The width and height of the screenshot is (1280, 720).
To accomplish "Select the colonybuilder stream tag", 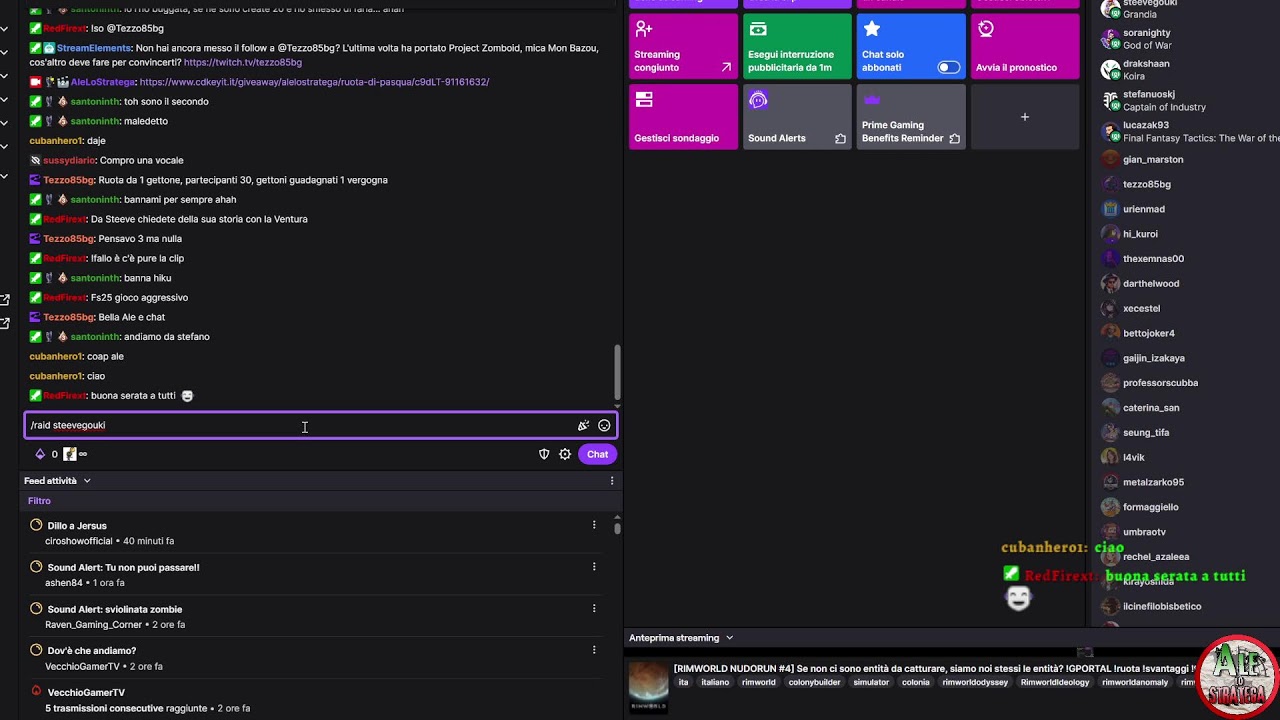I will click(812, 682).
